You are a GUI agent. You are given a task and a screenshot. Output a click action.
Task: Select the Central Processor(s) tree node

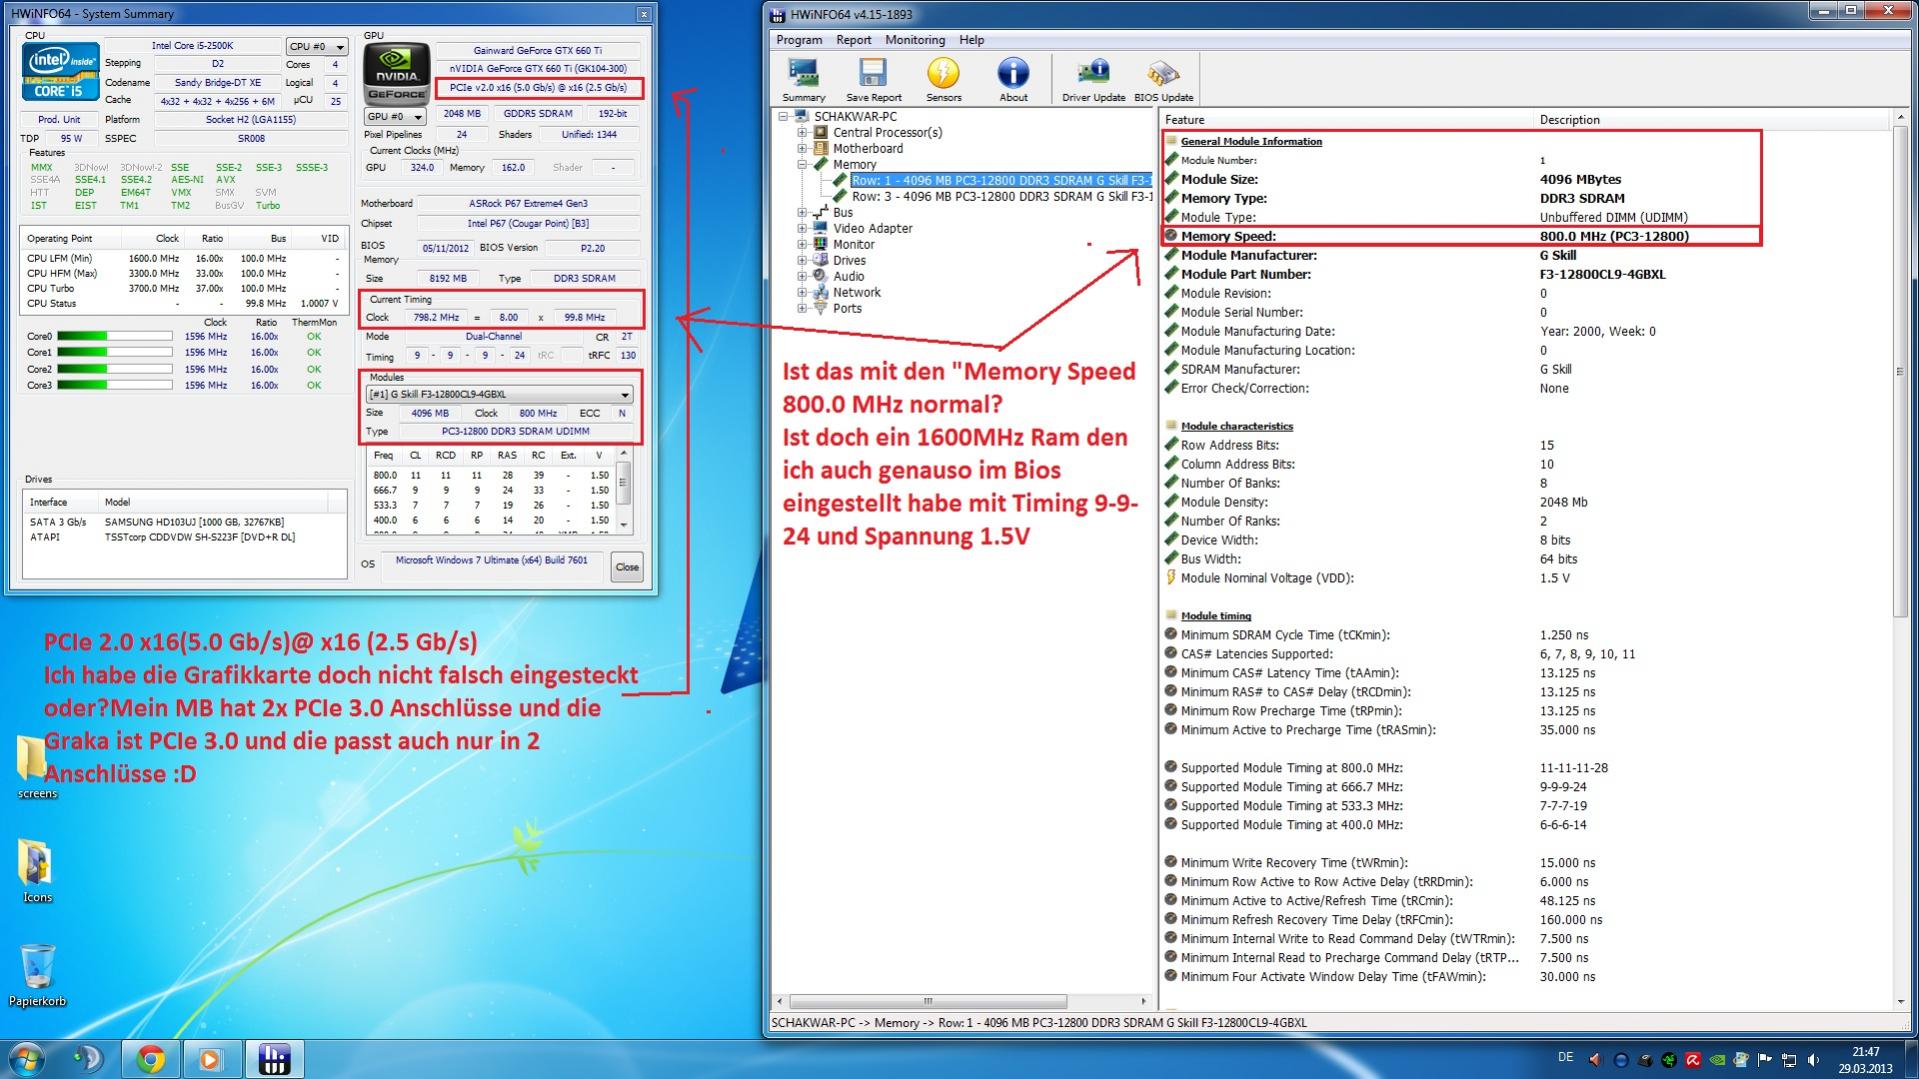point(887,132)
